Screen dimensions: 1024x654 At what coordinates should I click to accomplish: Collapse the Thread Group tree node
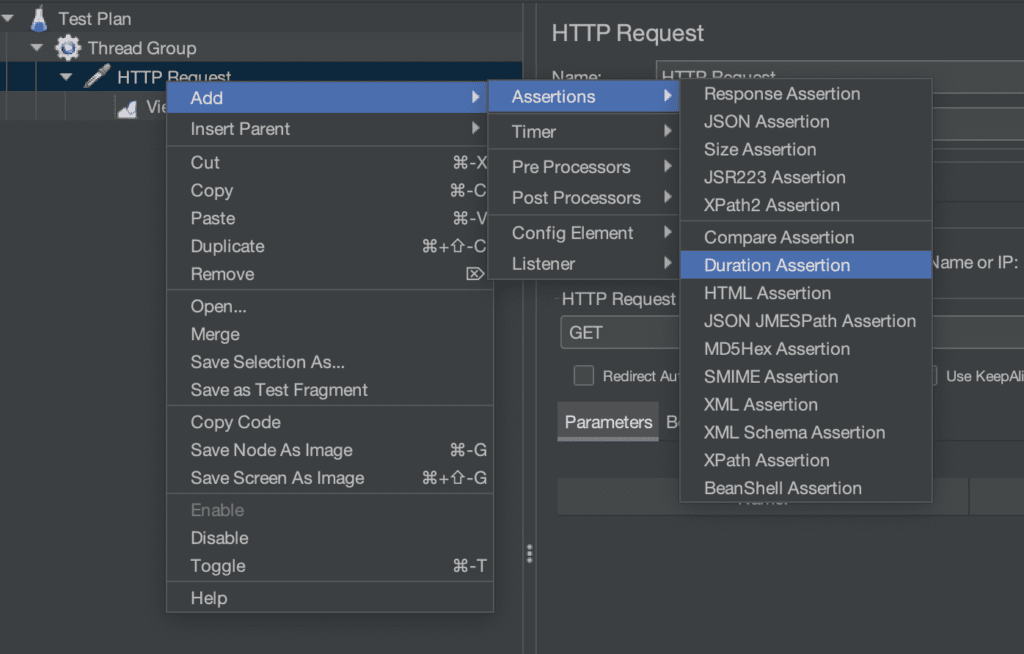pyautogui.click(x=37, y=47)
